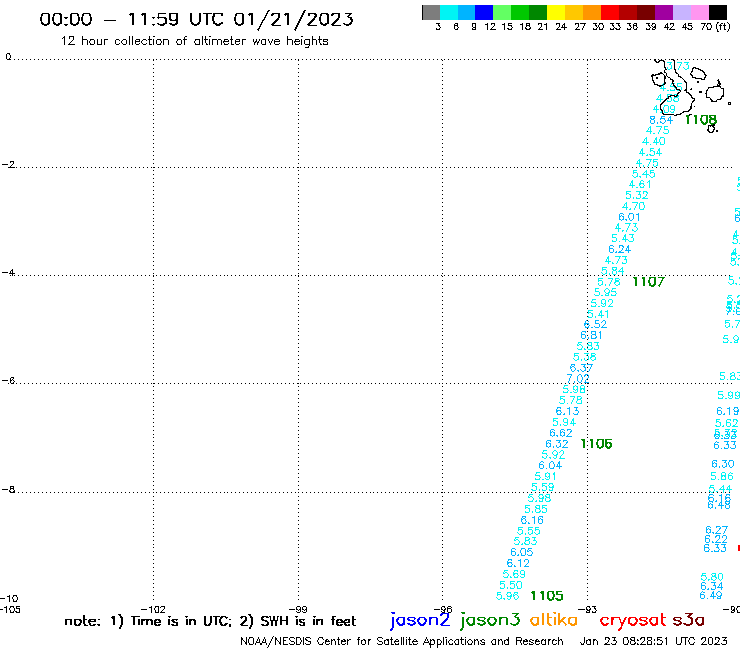Click the gray legend swatch above 3
This screenshot has height=650, width=740.
431,12
